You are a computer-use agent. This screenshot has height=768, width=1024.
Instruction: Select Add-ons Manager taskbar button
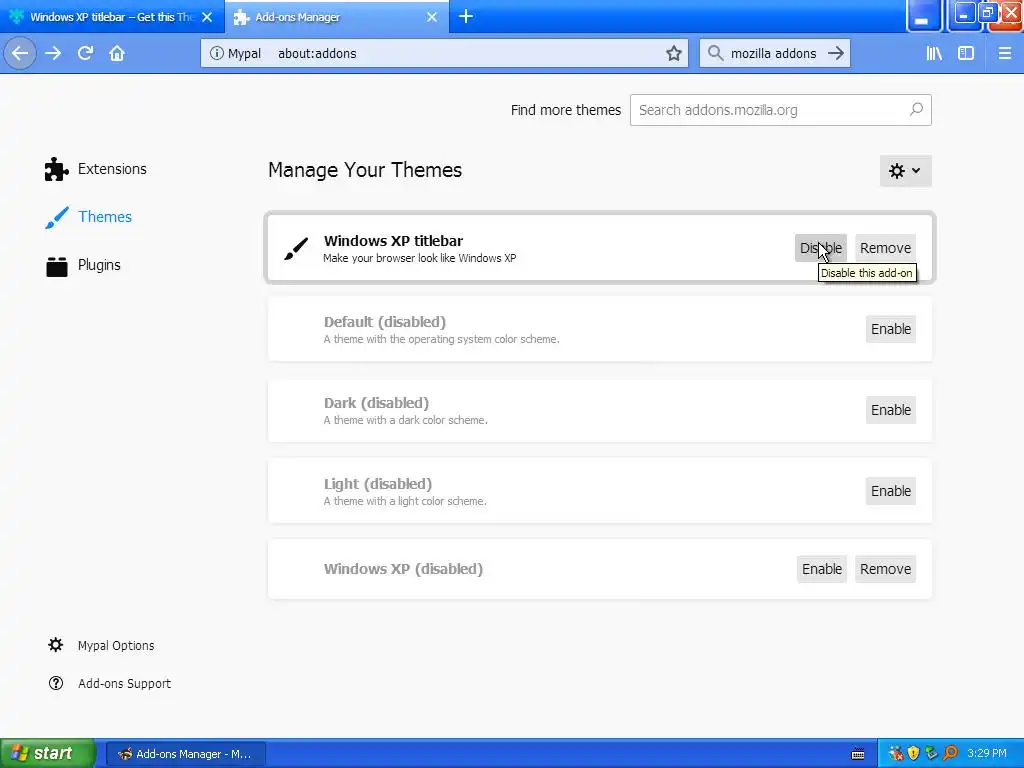[185, 754]
